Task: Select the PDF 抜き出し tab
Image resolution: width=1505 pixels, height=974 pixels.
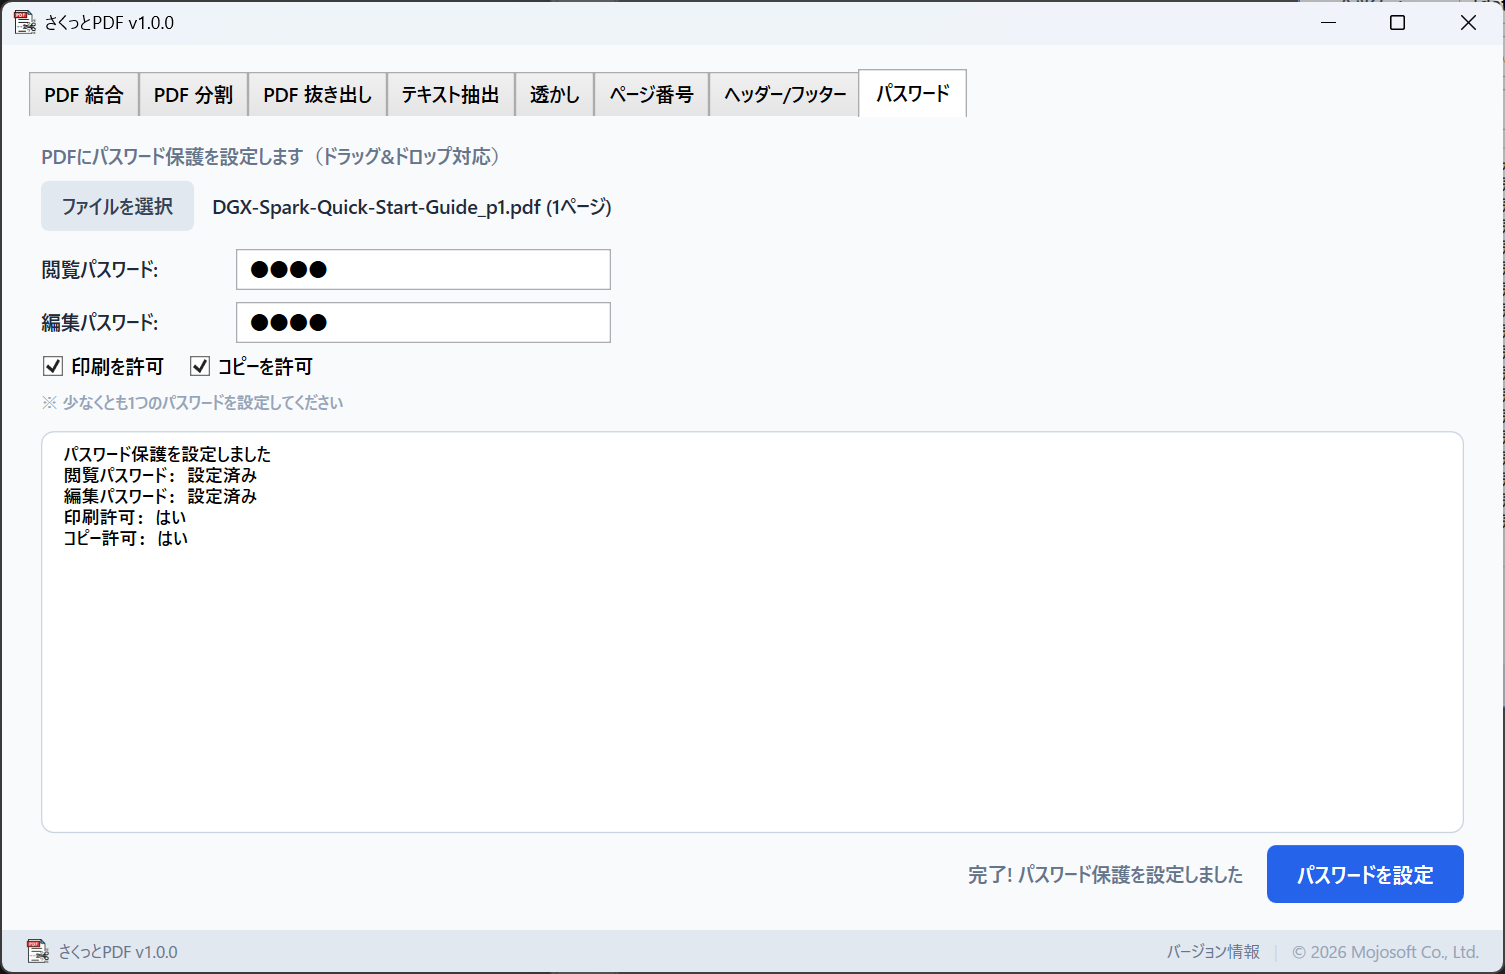Action: (x=317, y=93)
